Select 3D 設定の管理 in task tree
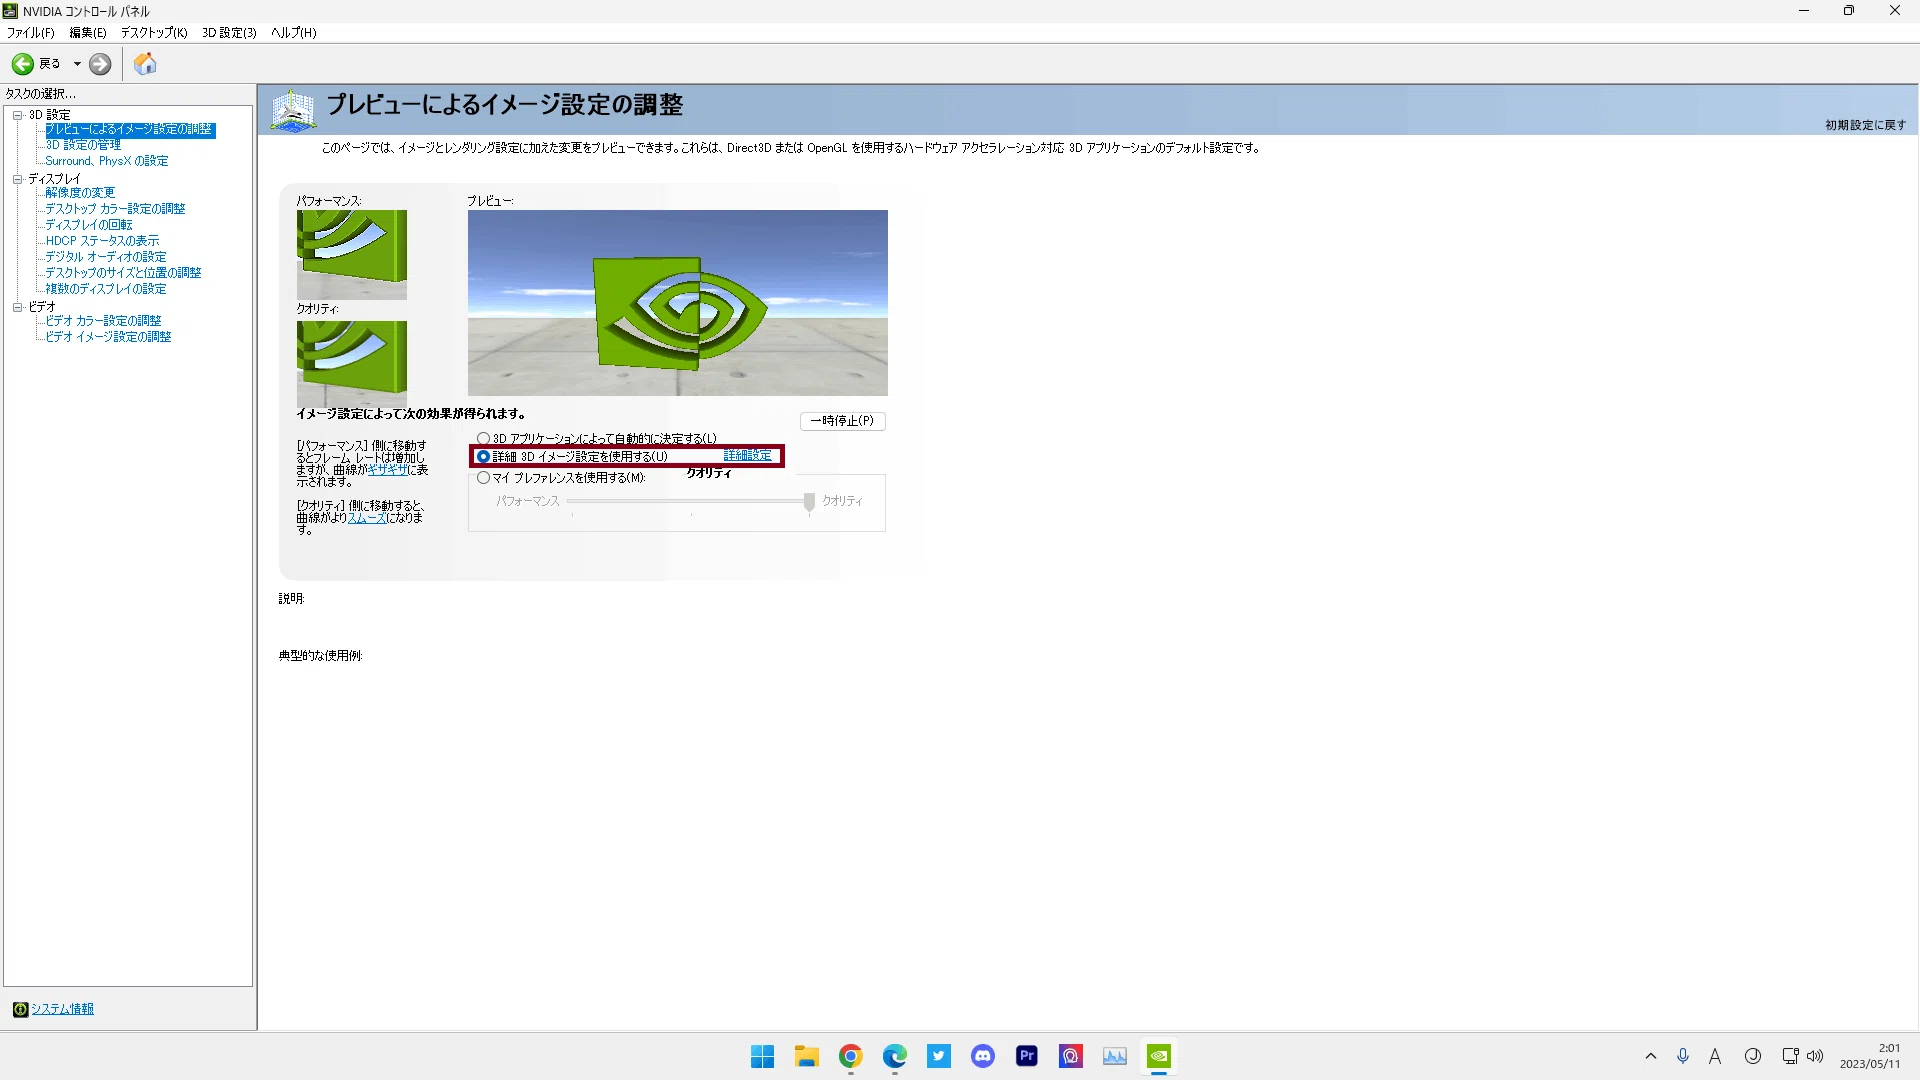 point(83,145)
